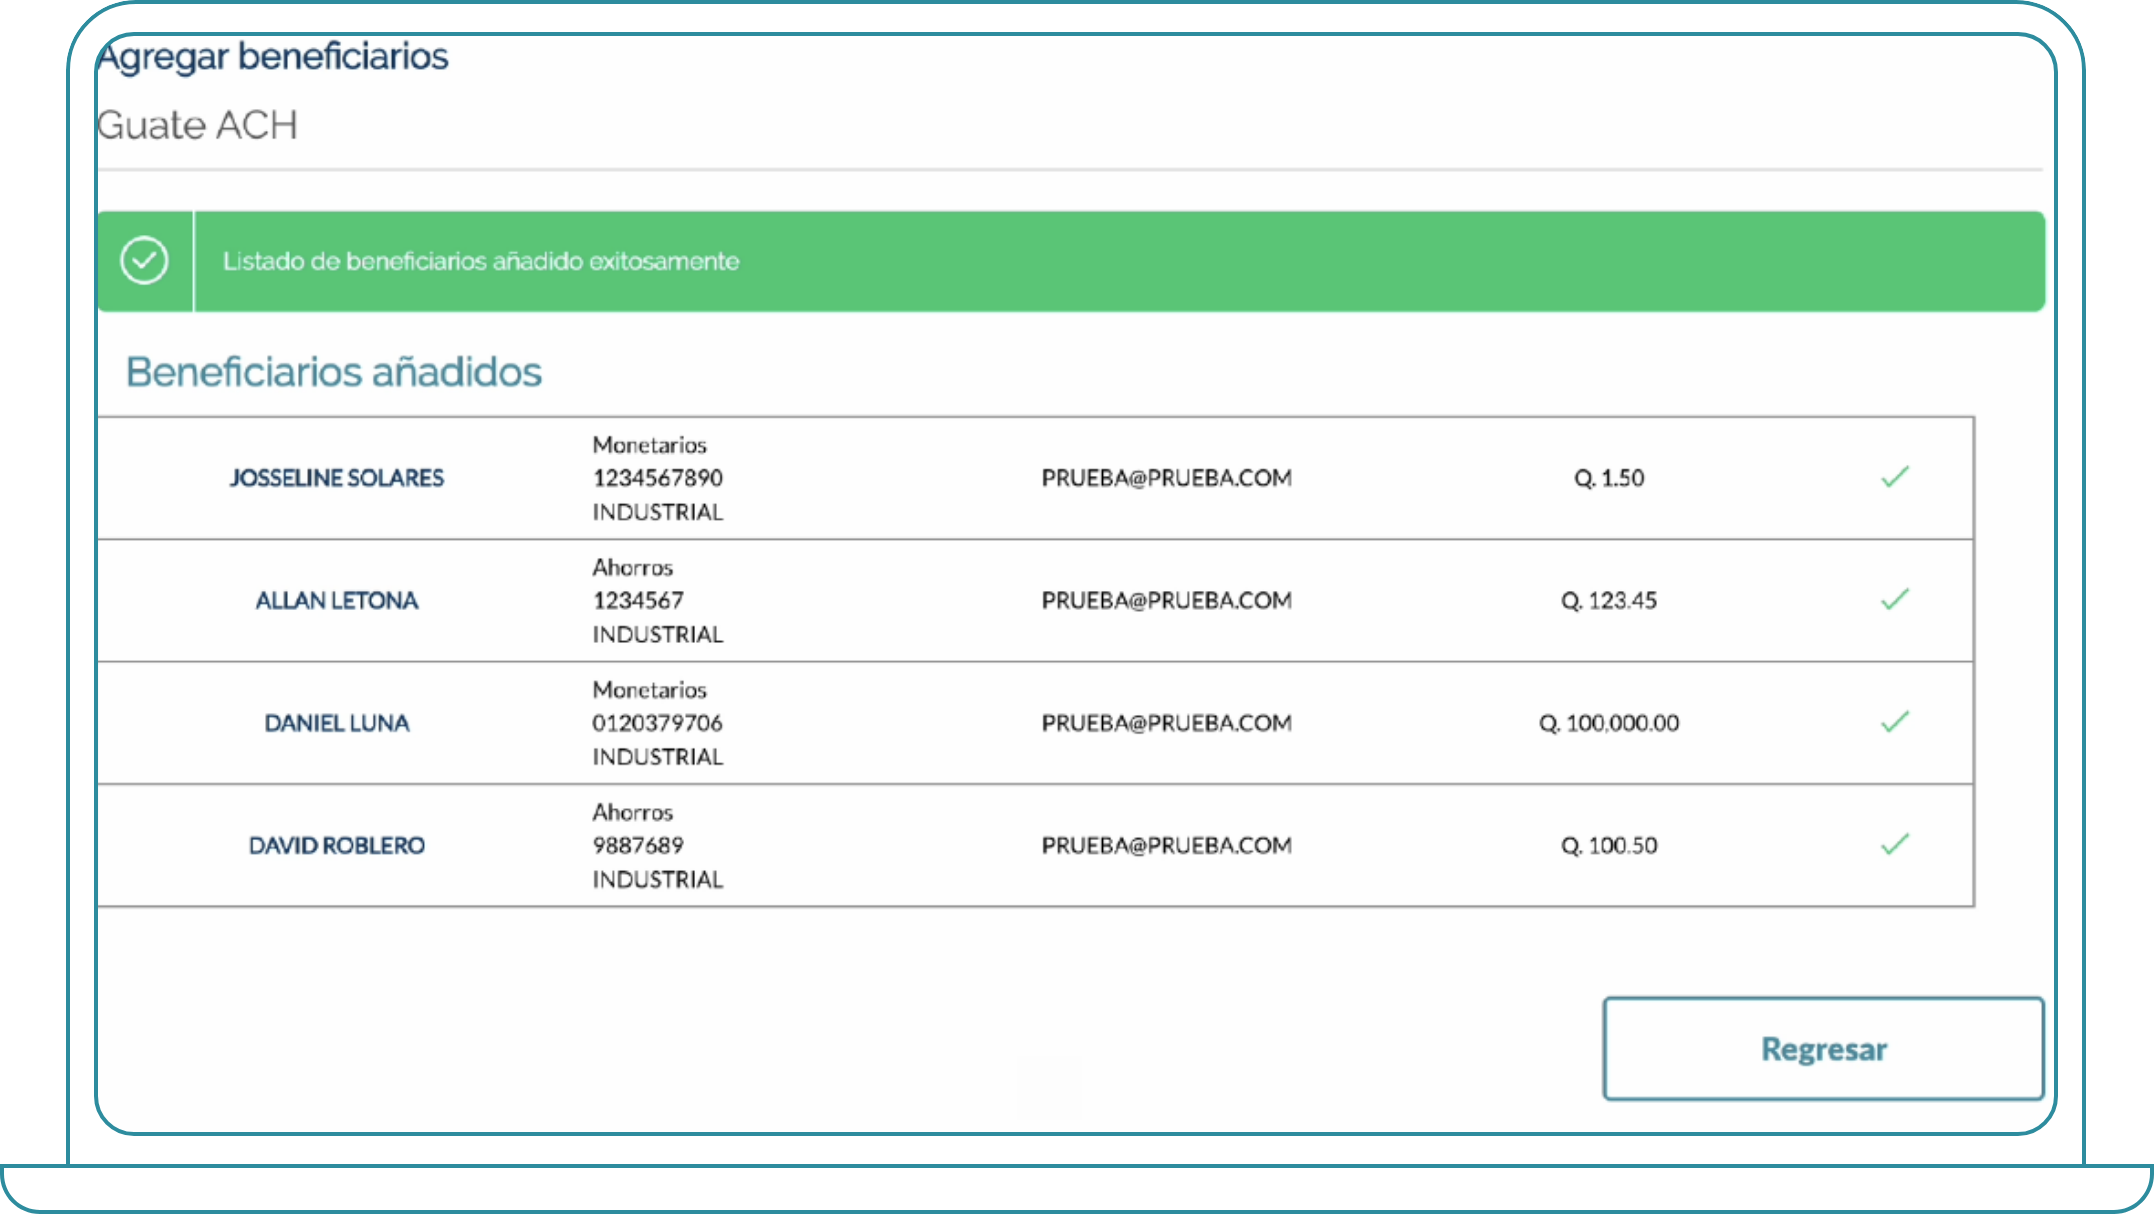The width and height of the screenshot is (2154, 1214).
Task: Click email in ALLAN LETONA row
Action: 1166,601
